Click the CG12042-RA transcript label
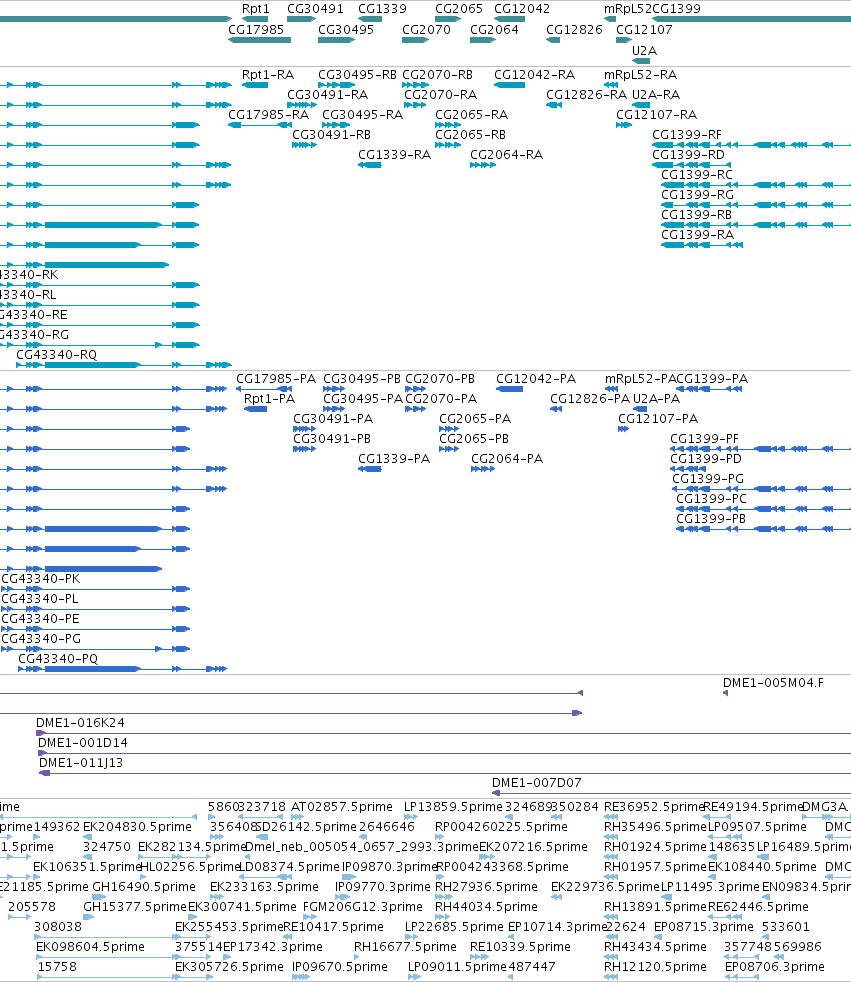 (x=534, y=75)
